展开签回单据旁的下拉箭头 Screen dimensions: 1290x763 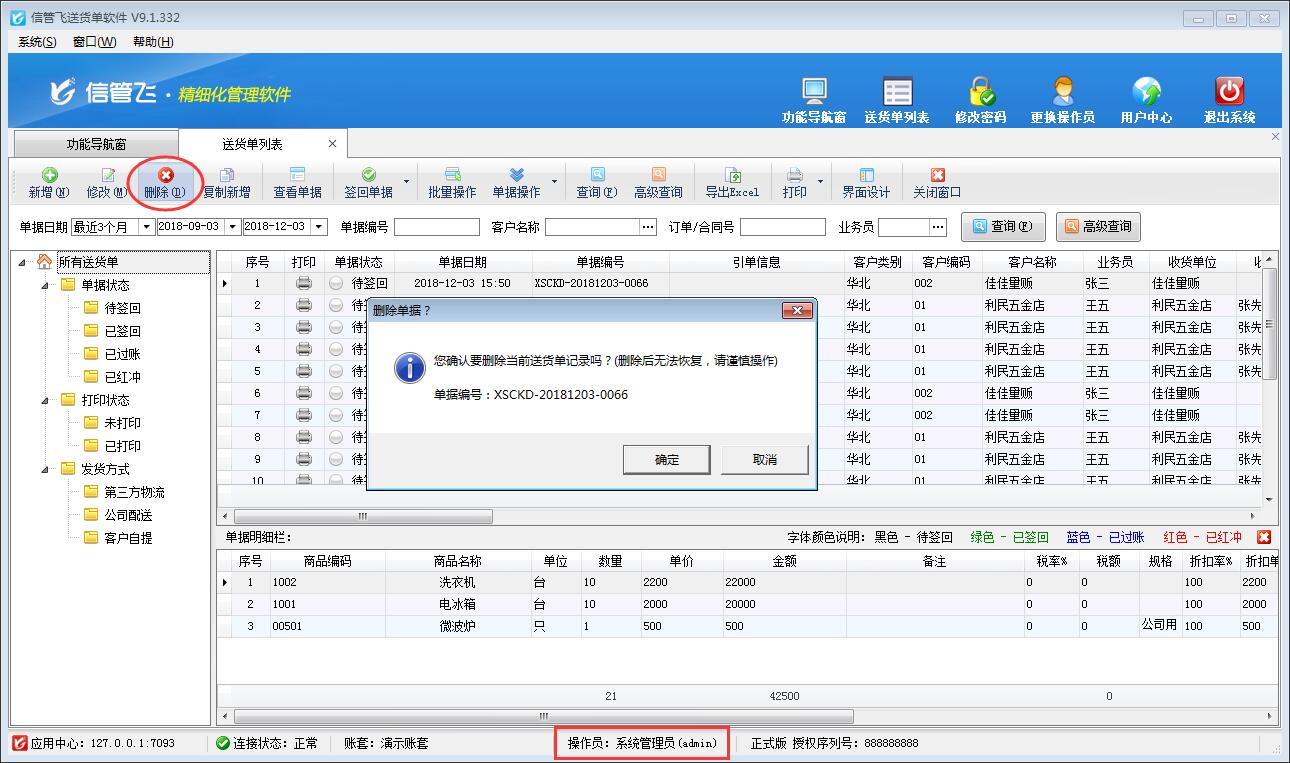click(406, 181)
